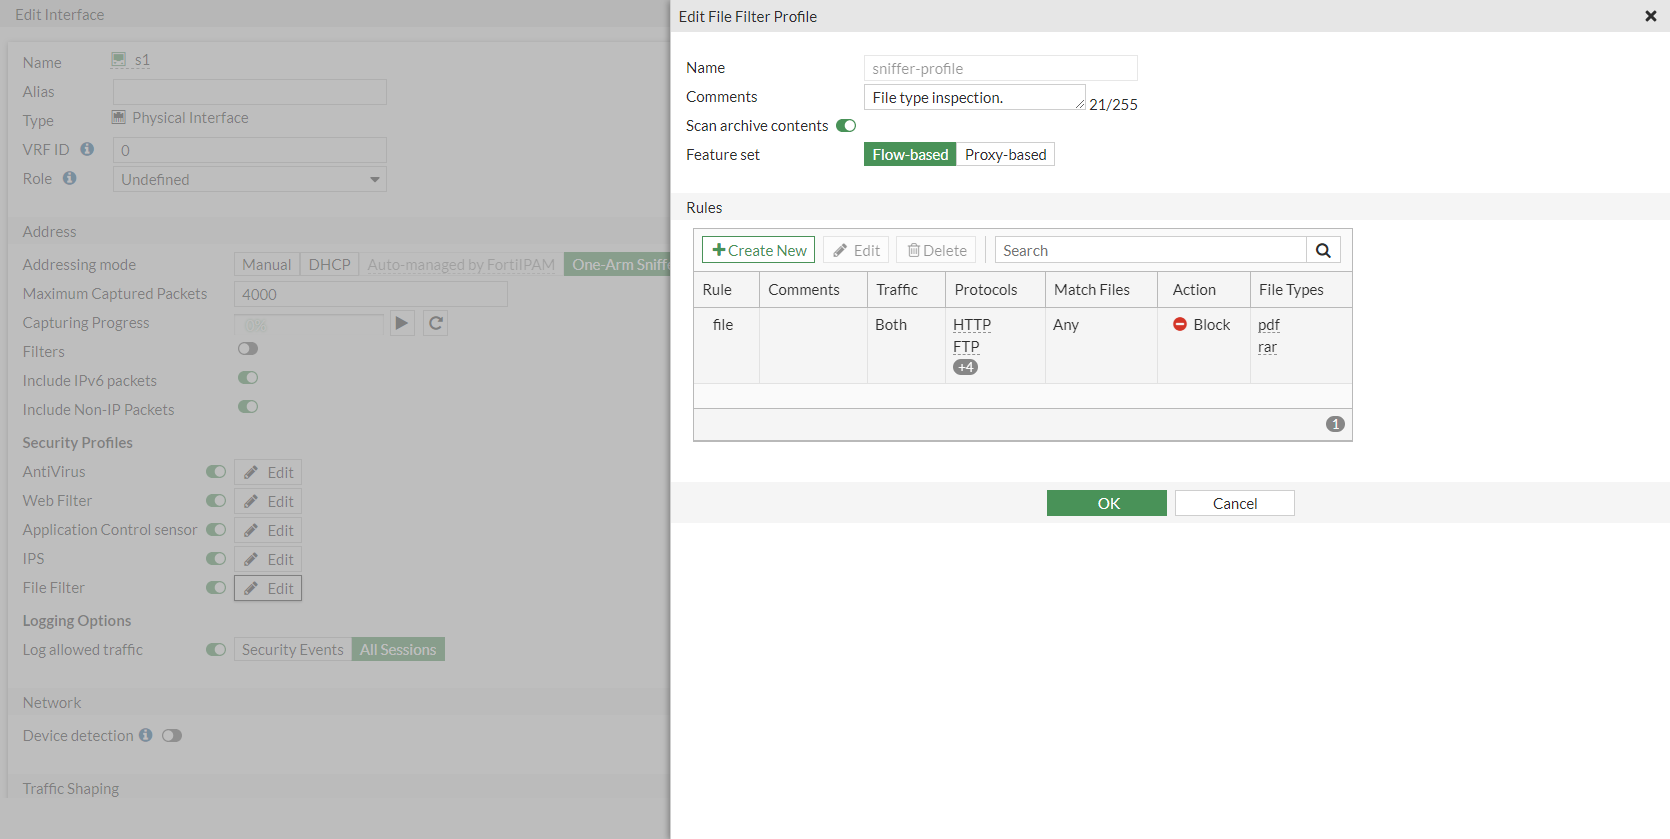Click the s1 interface name icon
Viewport: 1670px width, 839px height.
(x=119, y=60)
